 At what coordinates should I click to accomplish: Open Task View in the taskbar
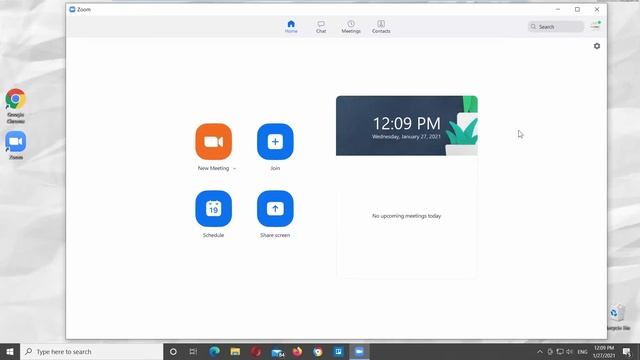point(193,351)
